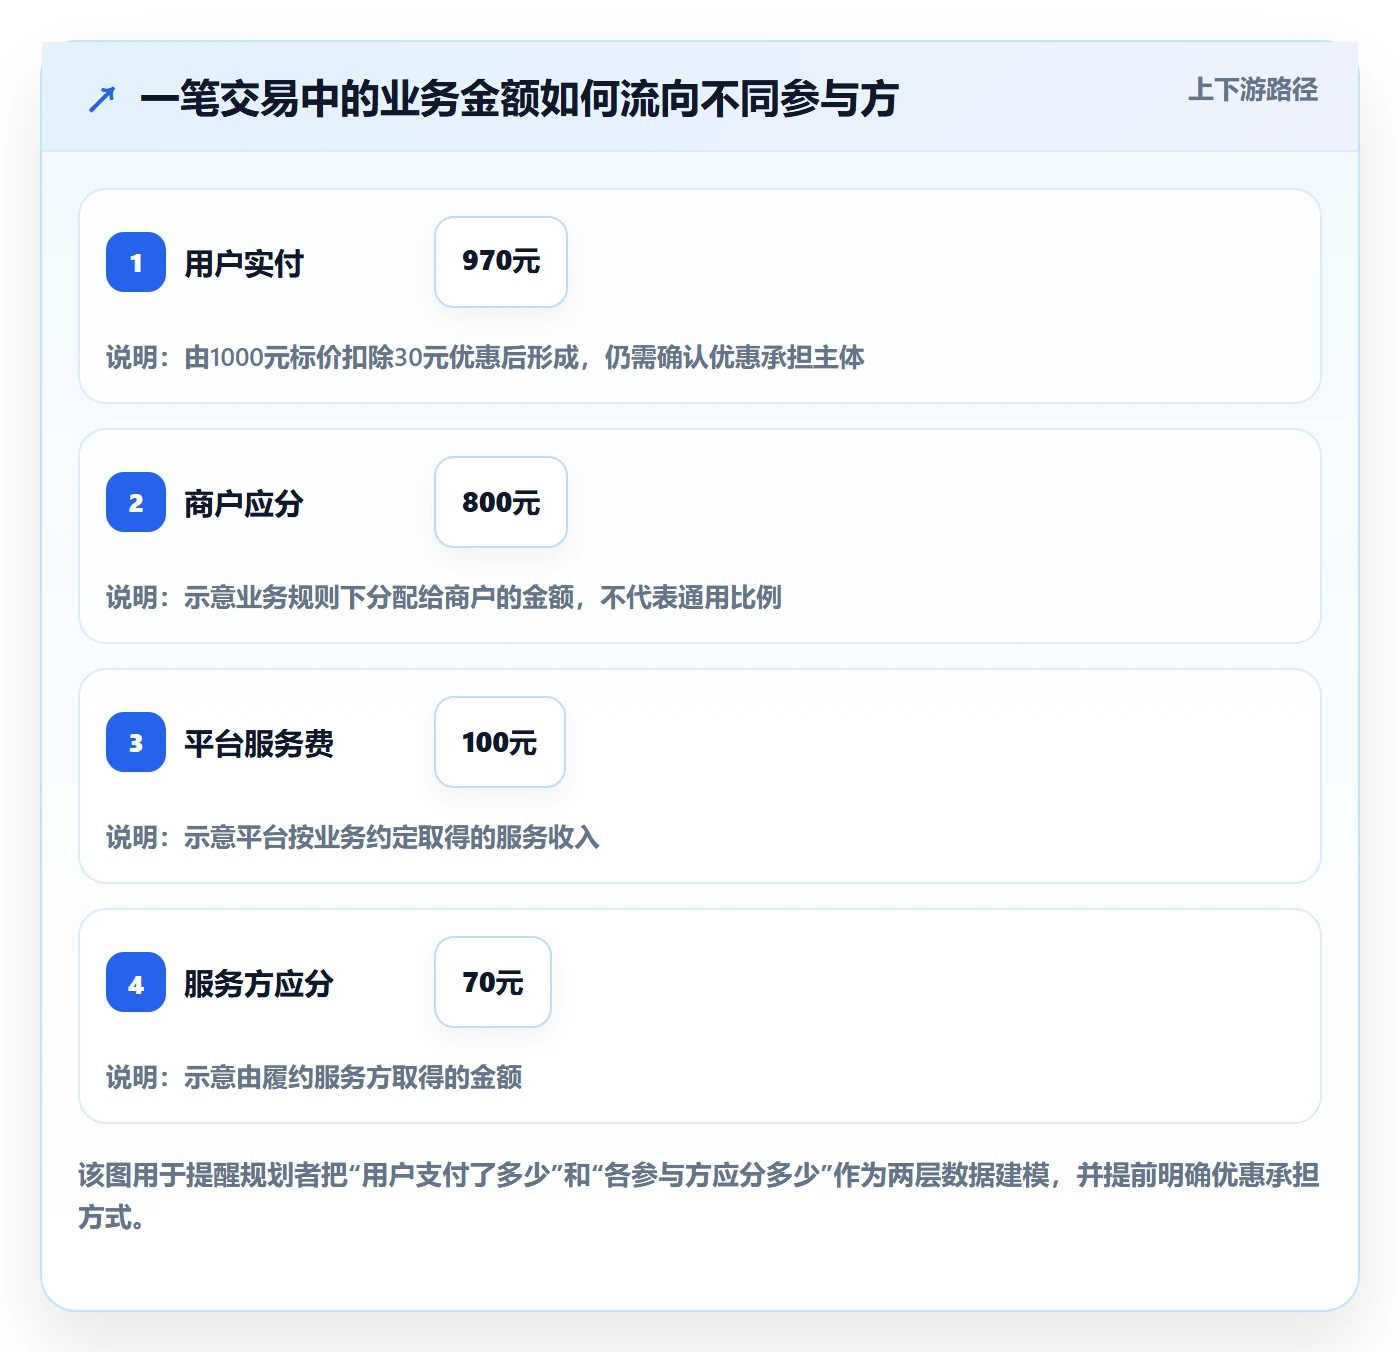The width and height of the screenshot is (1400, 1352).
Task: Click the 70元 amount box
Action: point(493,982)
